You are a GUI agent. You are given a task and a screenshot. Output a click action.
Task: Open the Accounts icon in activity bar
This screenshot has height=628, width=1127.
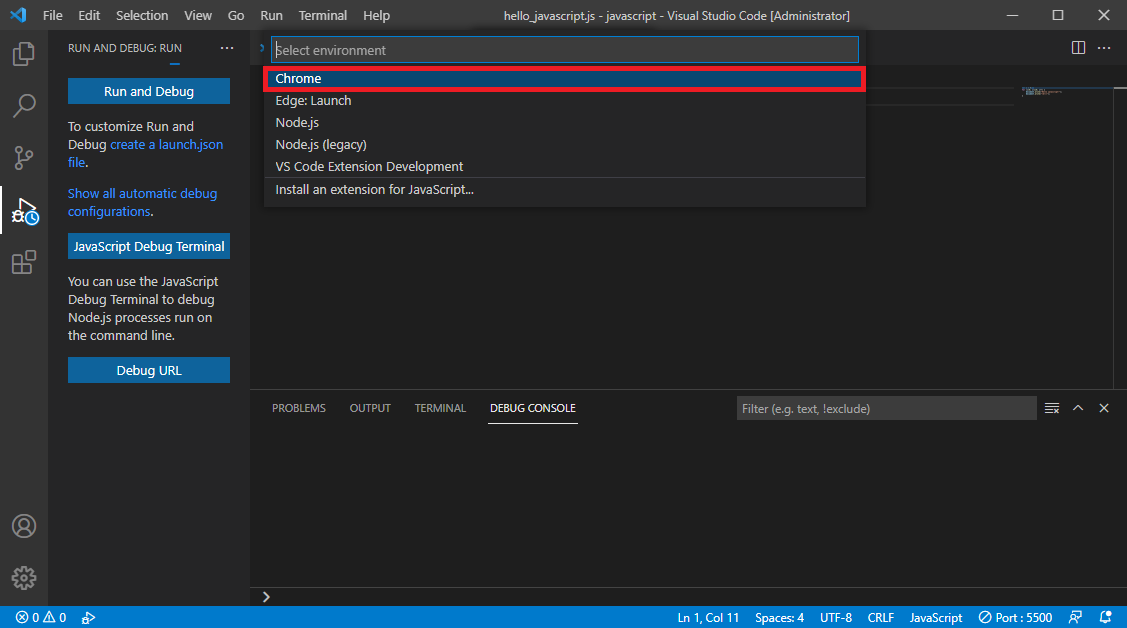point(24,526)
